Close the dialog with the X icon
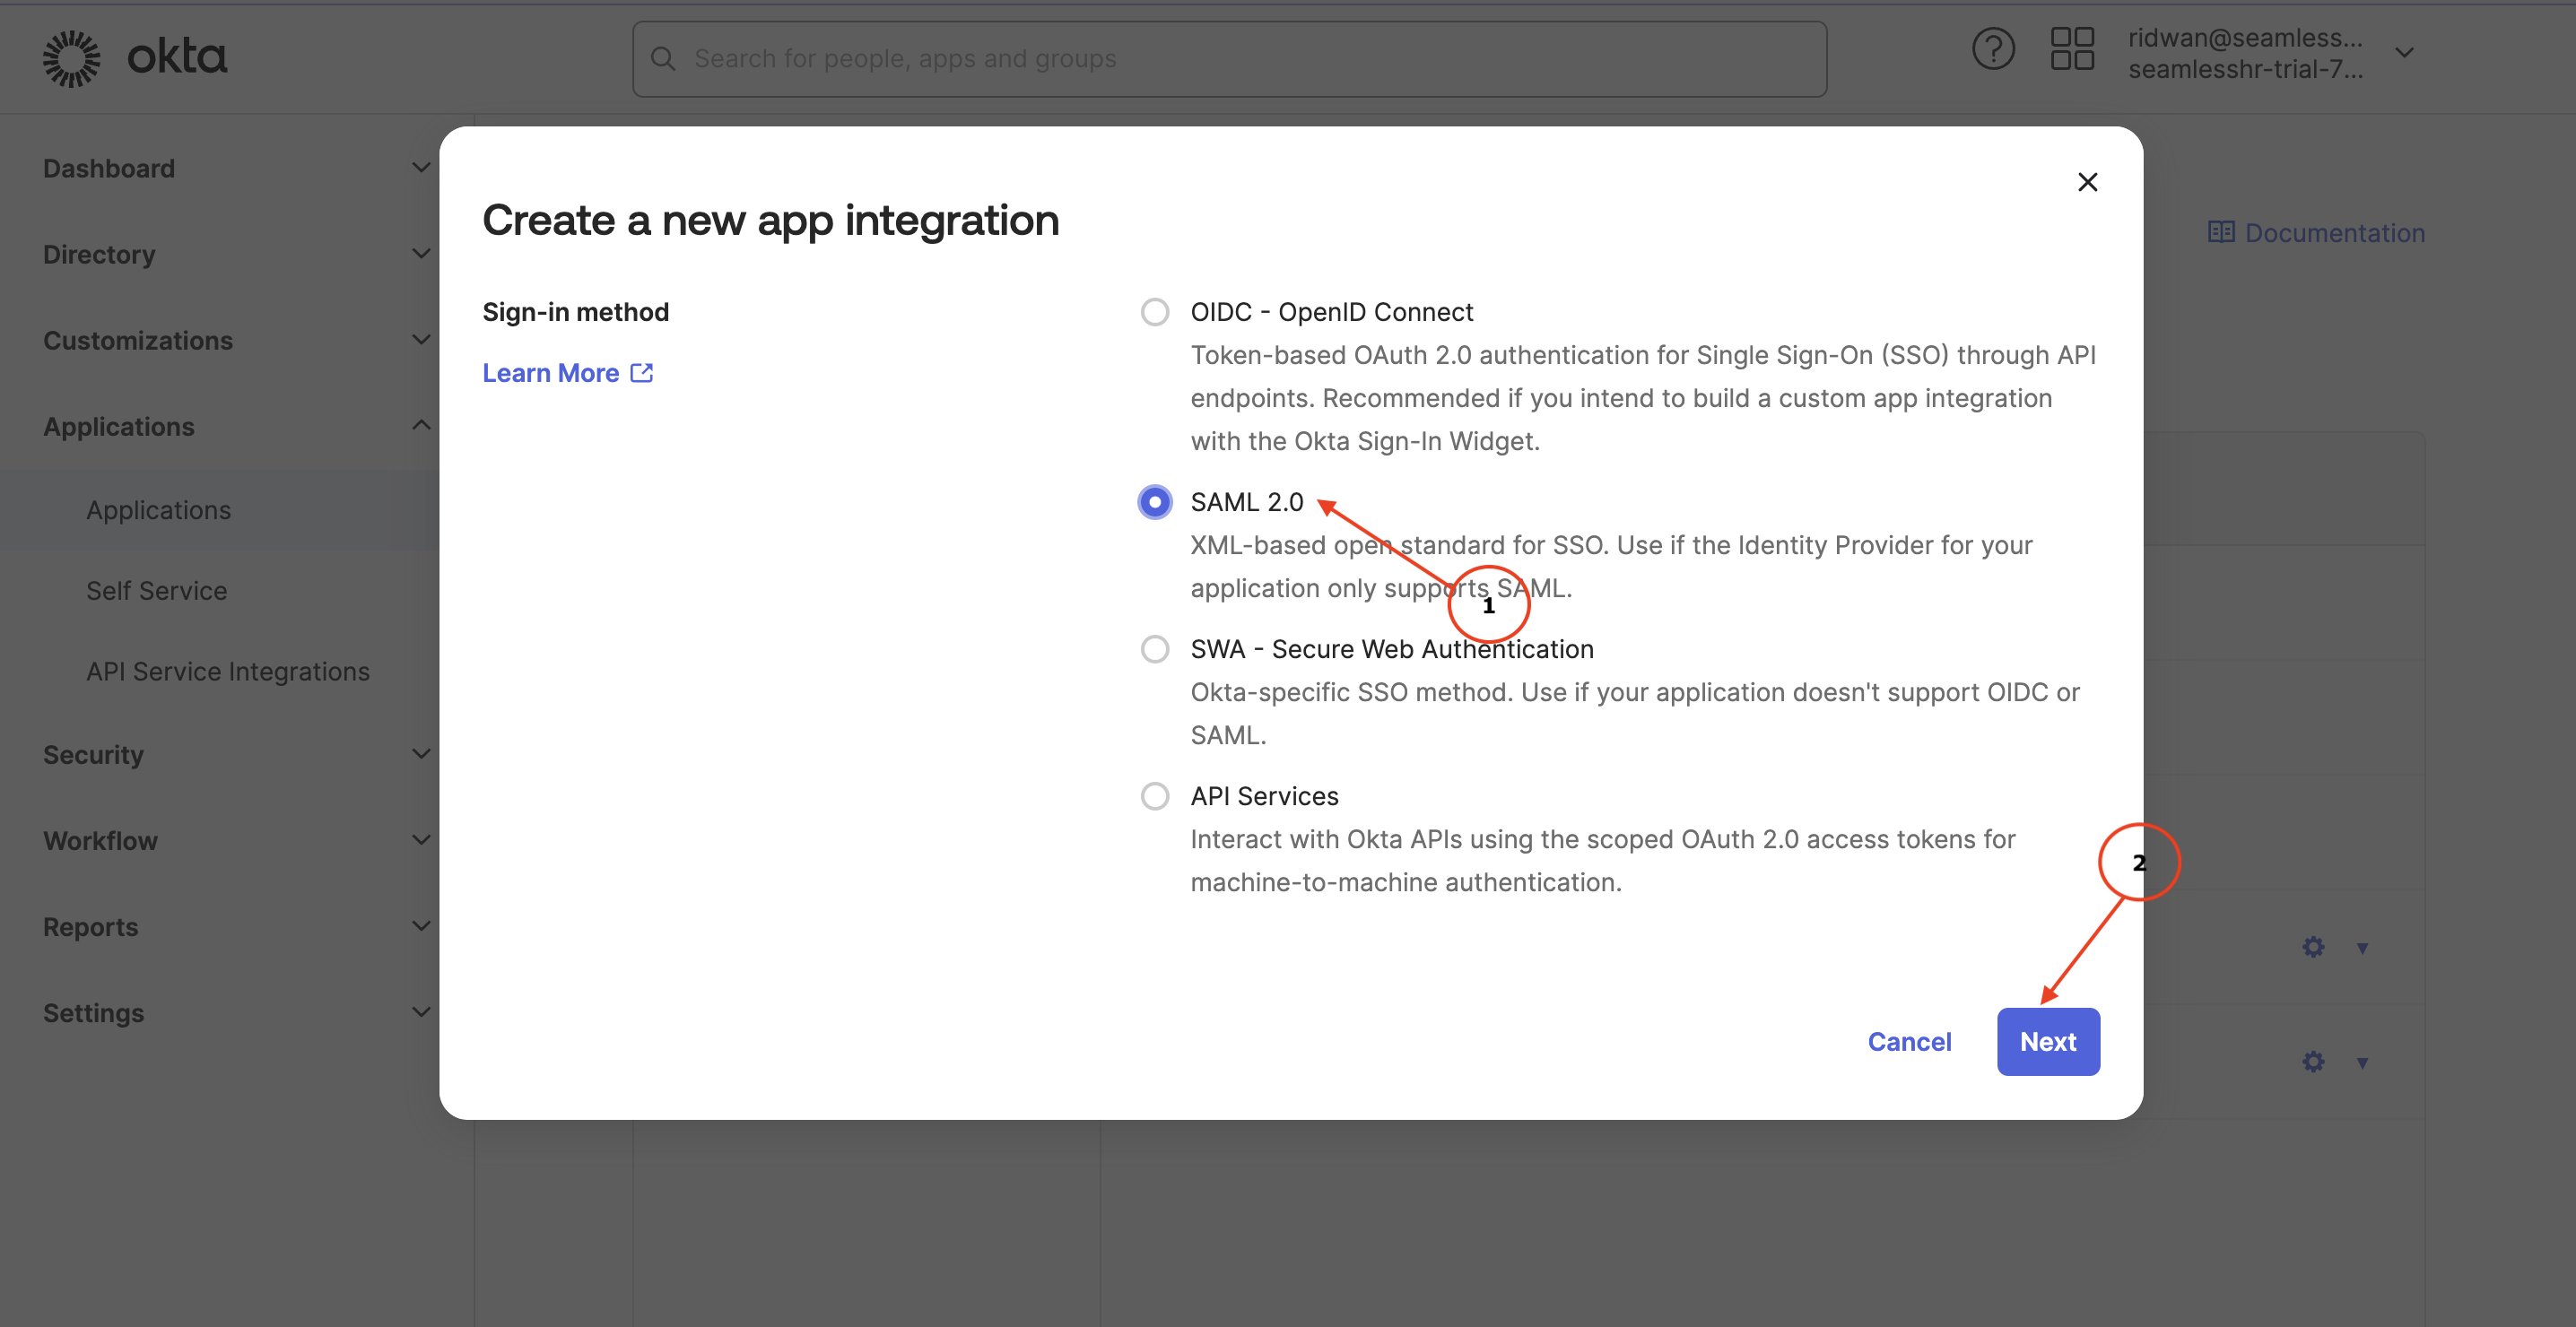Viewport: 2576px width, 1327px height. [2087, 182]
